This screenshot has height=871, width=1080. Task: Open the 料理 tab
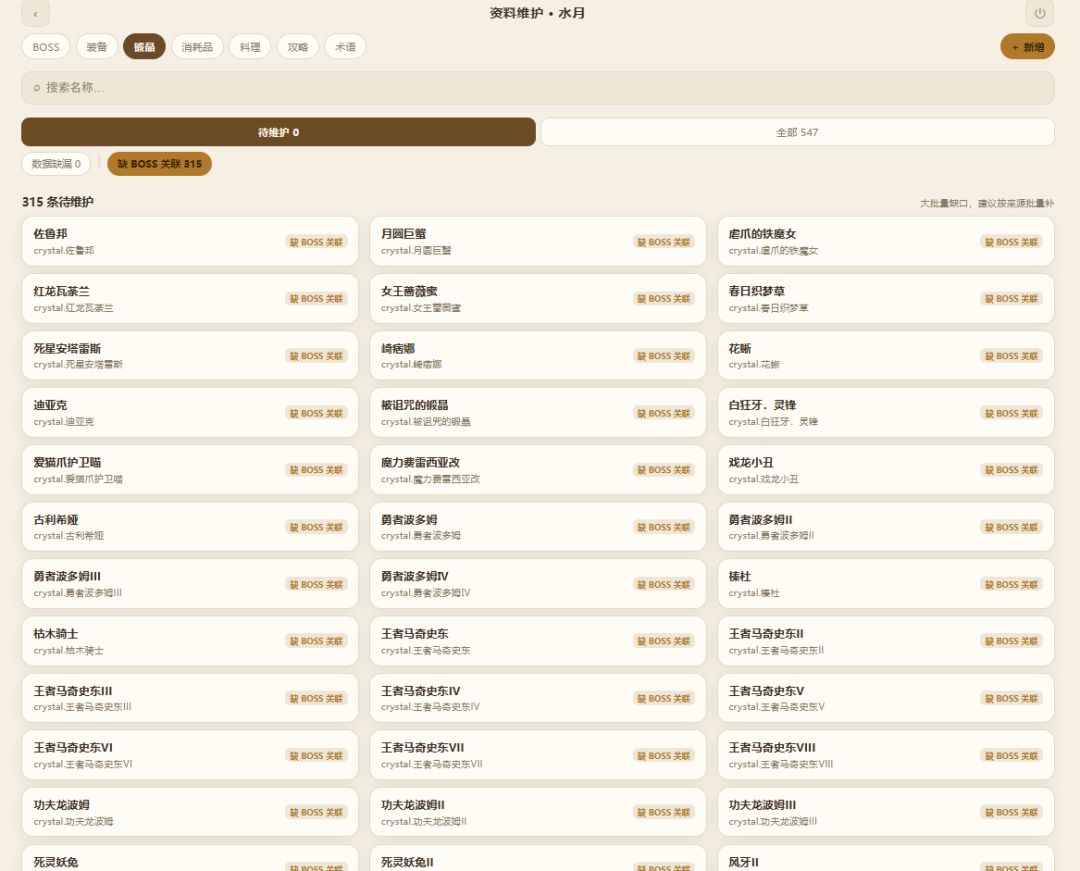point(250,47)
